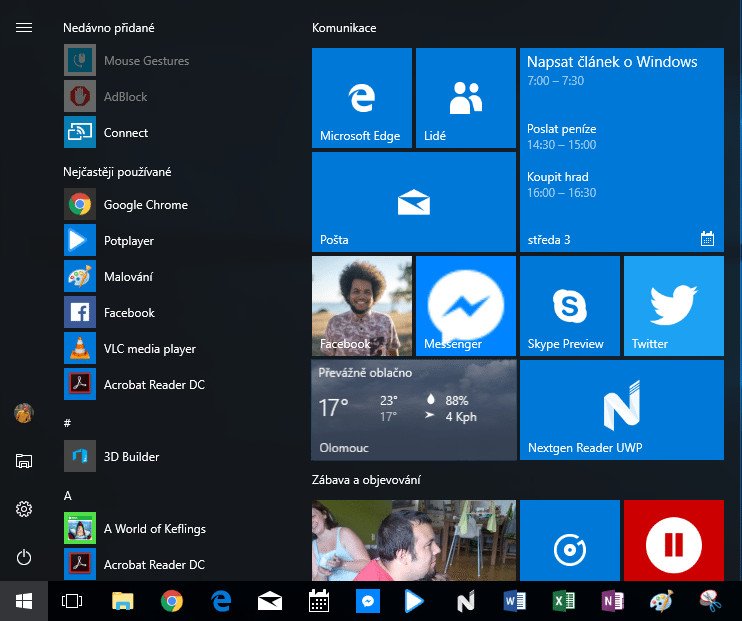Select the Zábava a objevování group header

tap(366, 479)
